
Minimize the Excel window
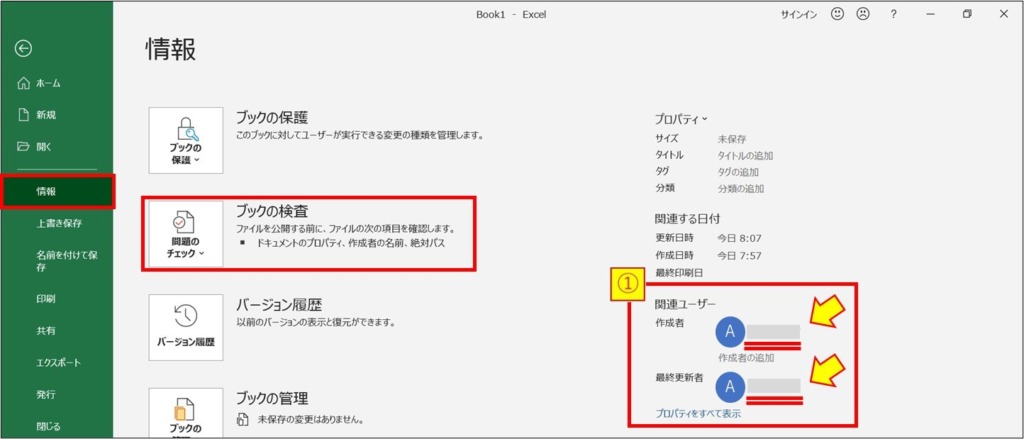click(x=931, y=14)
